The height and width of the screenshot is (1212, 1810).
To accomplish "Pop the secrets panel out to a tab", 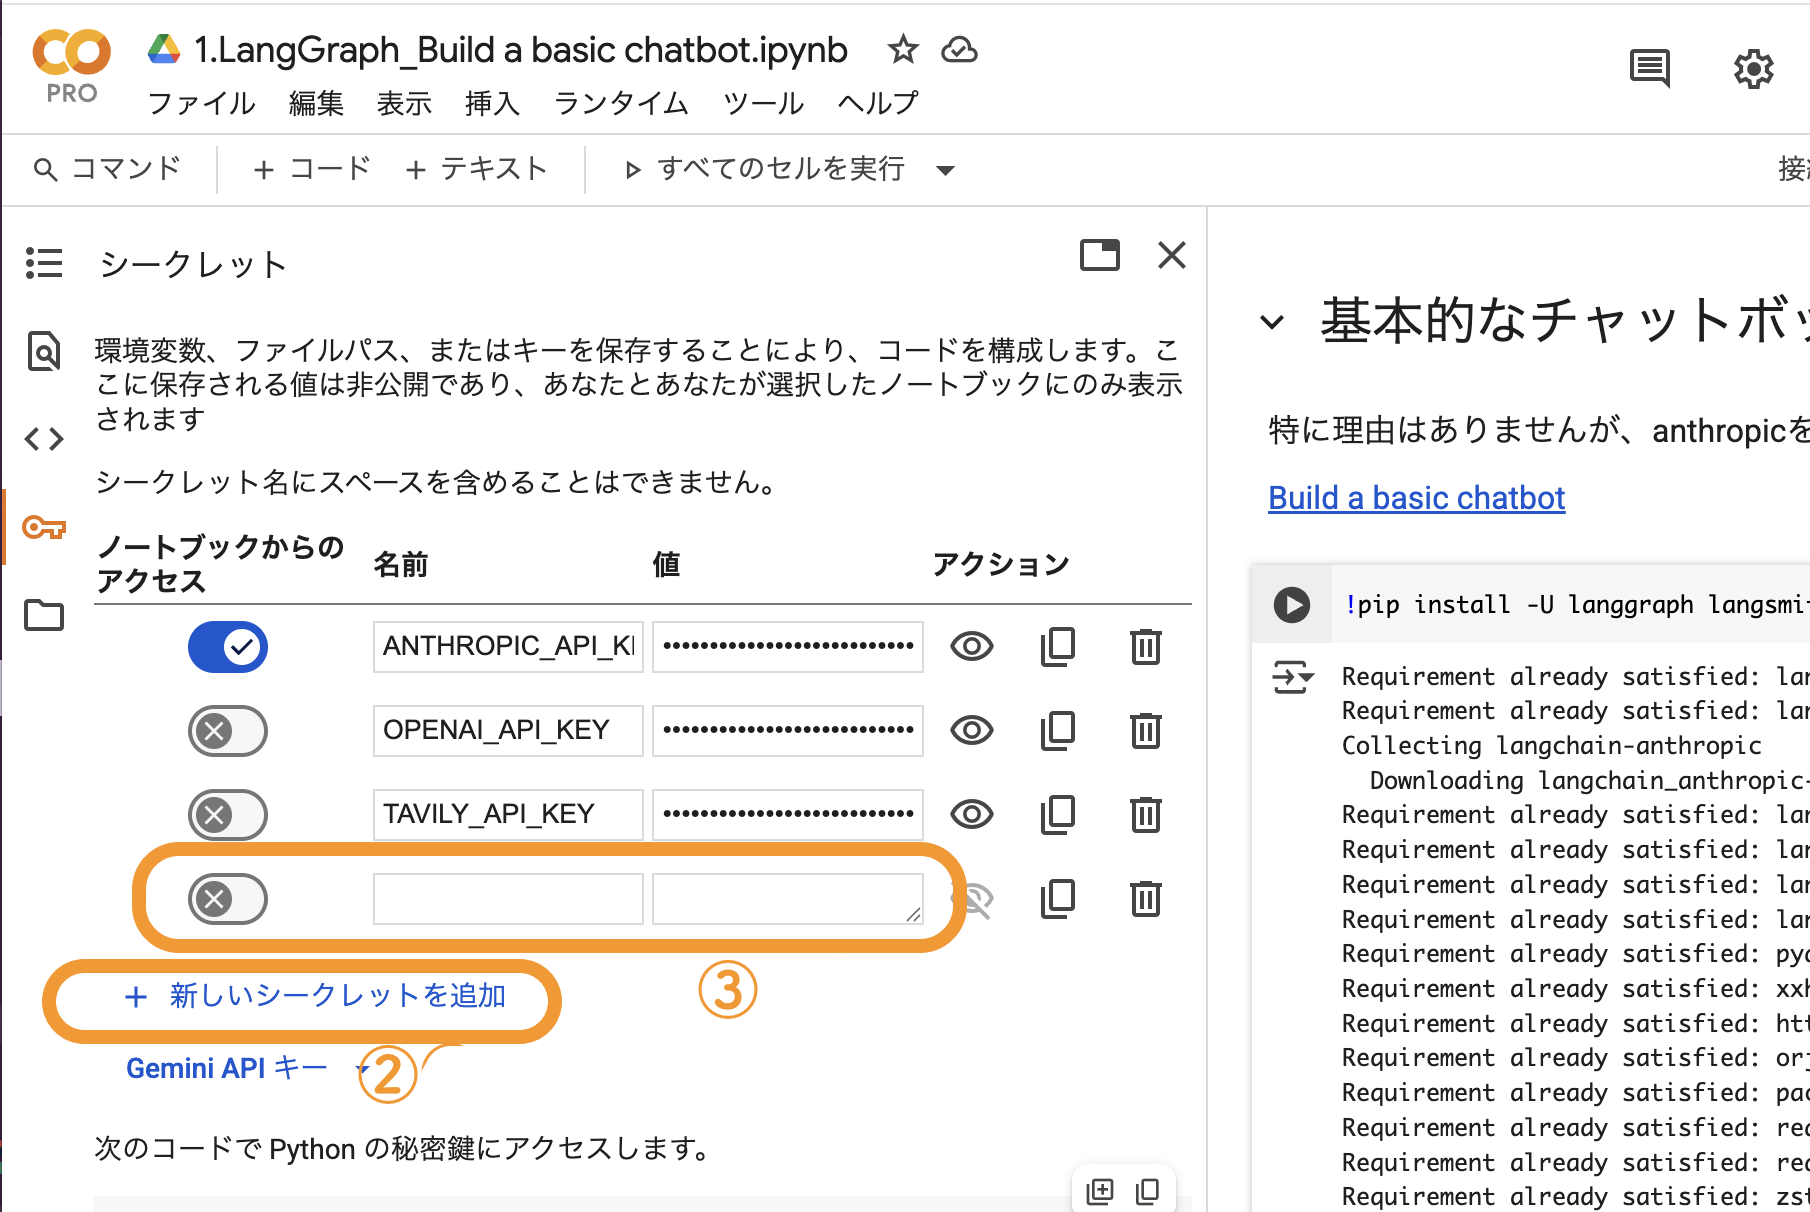I will coord(1100,255).
